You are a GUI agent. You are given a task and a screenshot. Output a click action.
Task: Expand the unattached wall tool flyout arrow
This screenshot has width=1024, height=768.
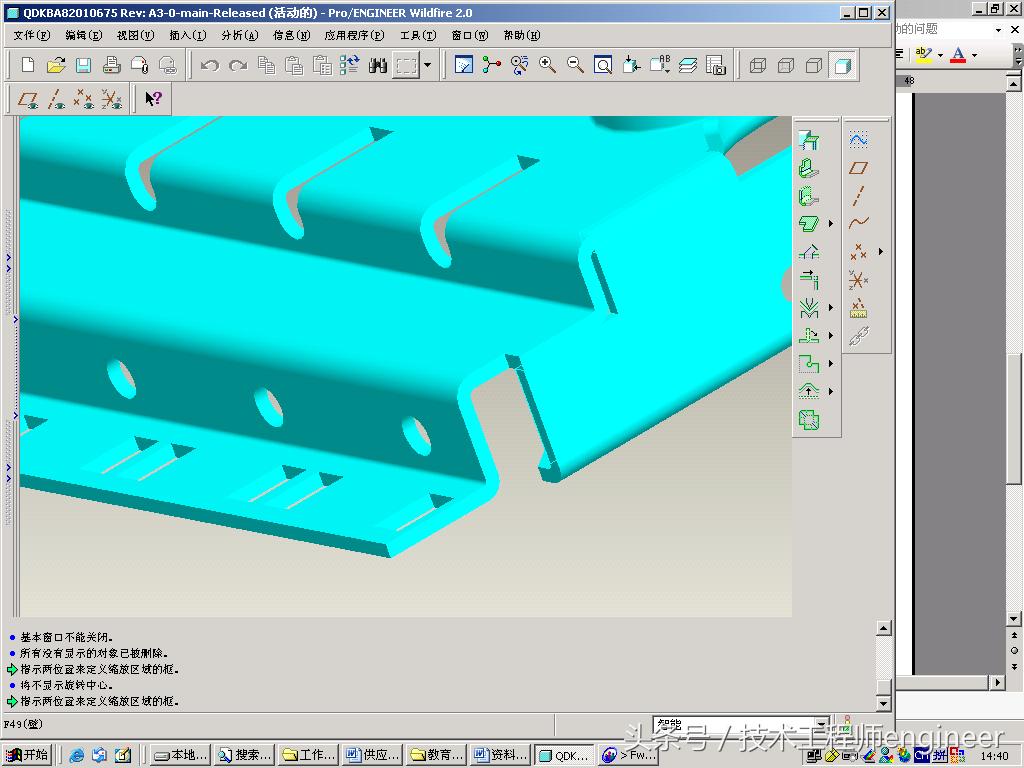[831, 223]
